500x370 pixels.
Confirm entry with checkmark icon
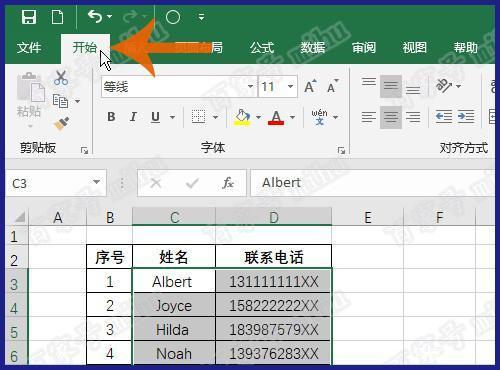(x=192, y=183)
